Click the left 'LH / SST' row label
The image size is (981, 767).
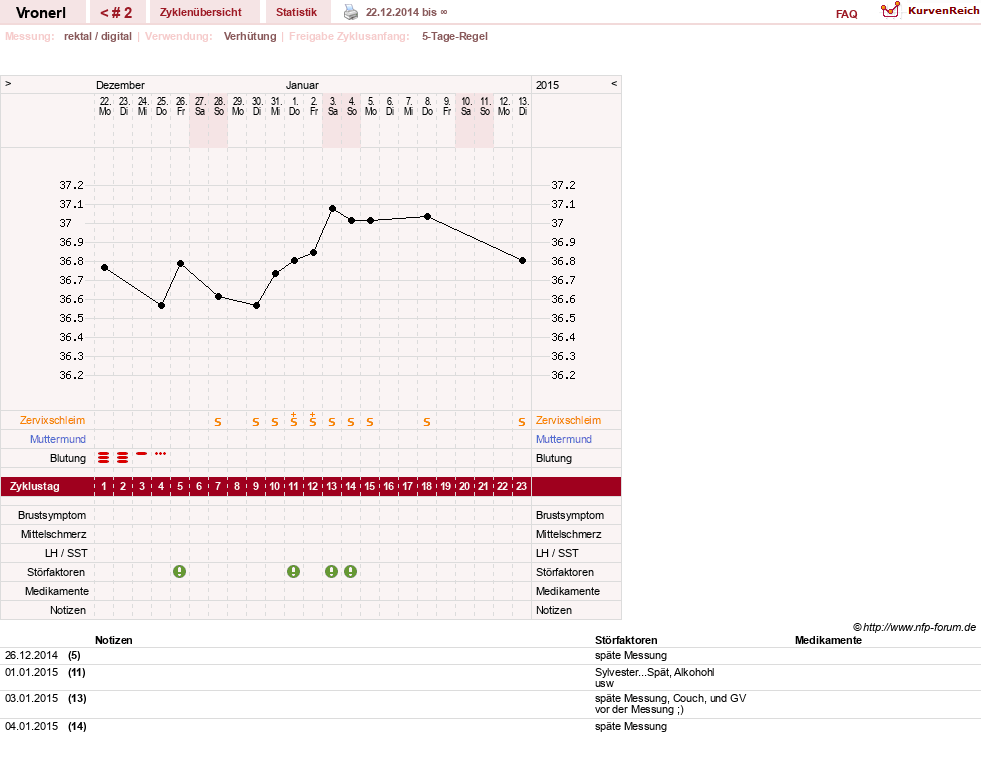point(66,553)
